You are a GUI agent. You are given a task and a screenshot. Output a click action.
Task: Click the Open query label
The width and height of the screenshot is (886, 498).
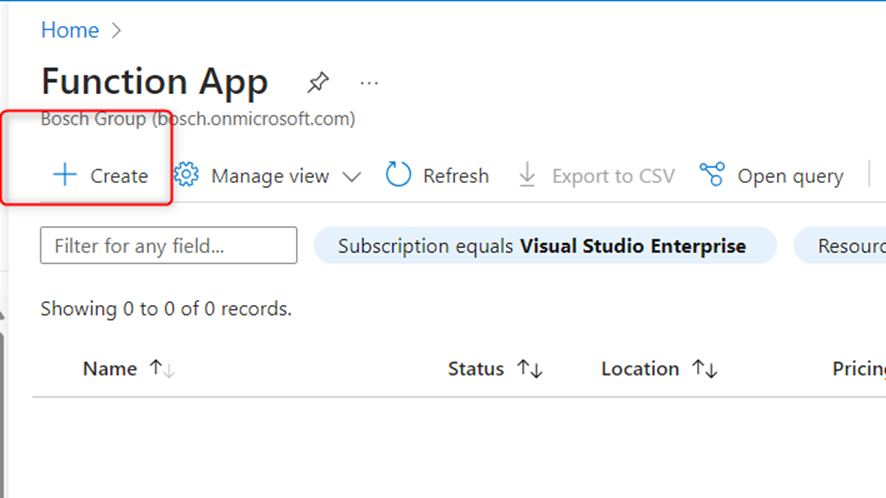click(790, 176)
